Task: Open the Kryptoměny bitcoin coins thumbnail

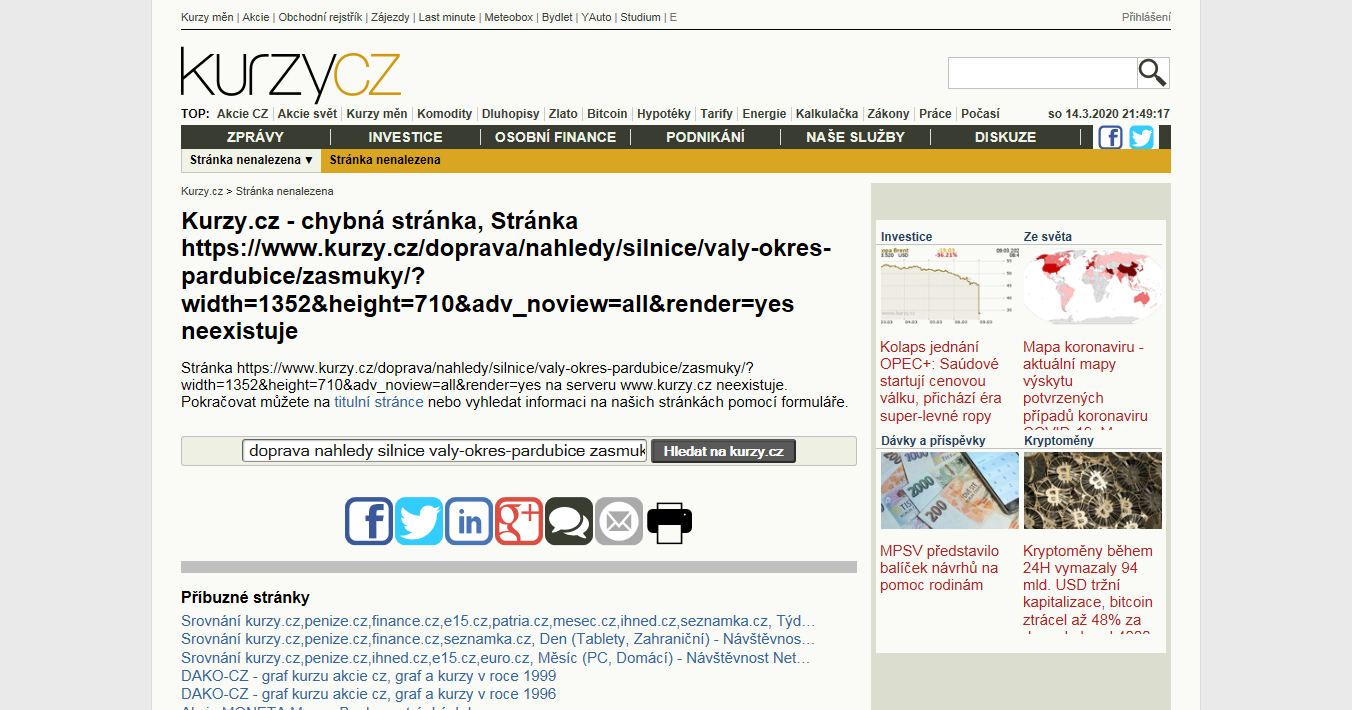Action: 1093,490
